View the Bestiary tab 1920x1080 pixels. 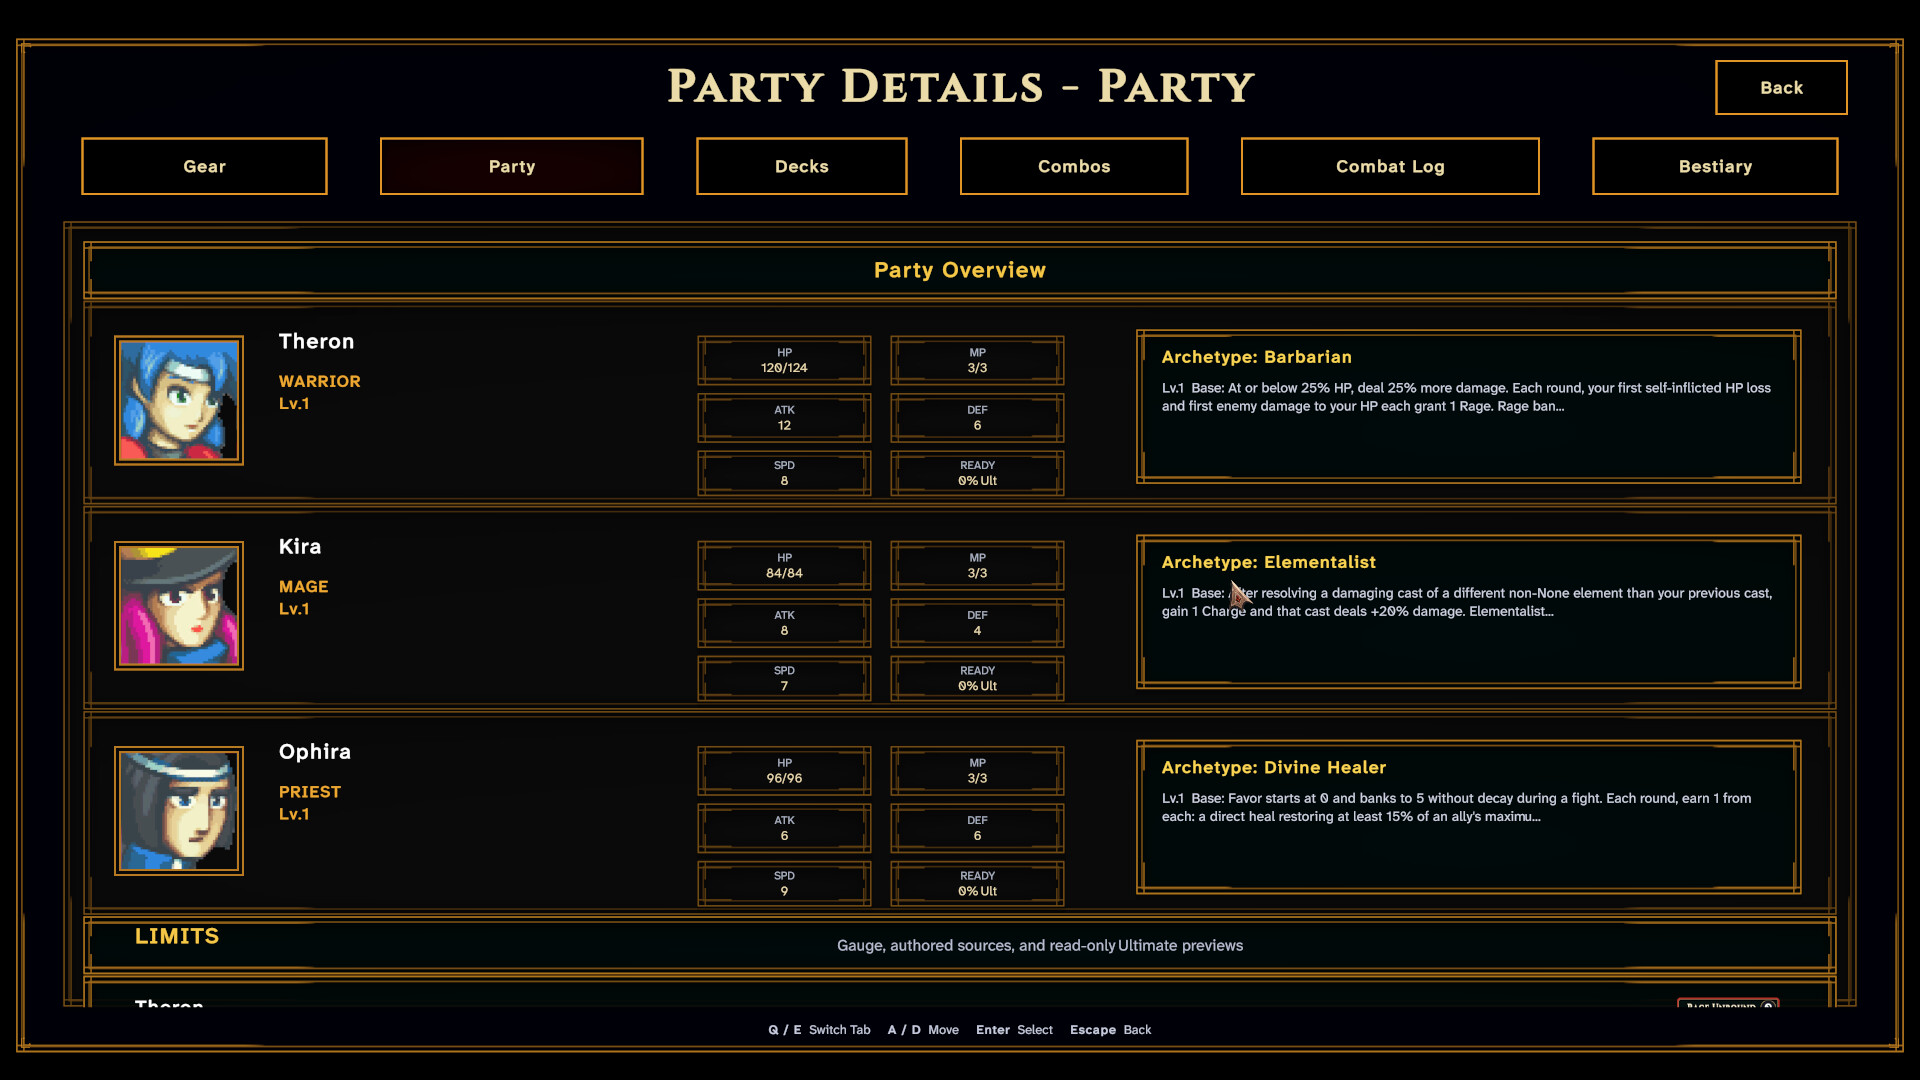coord(1715,166)
